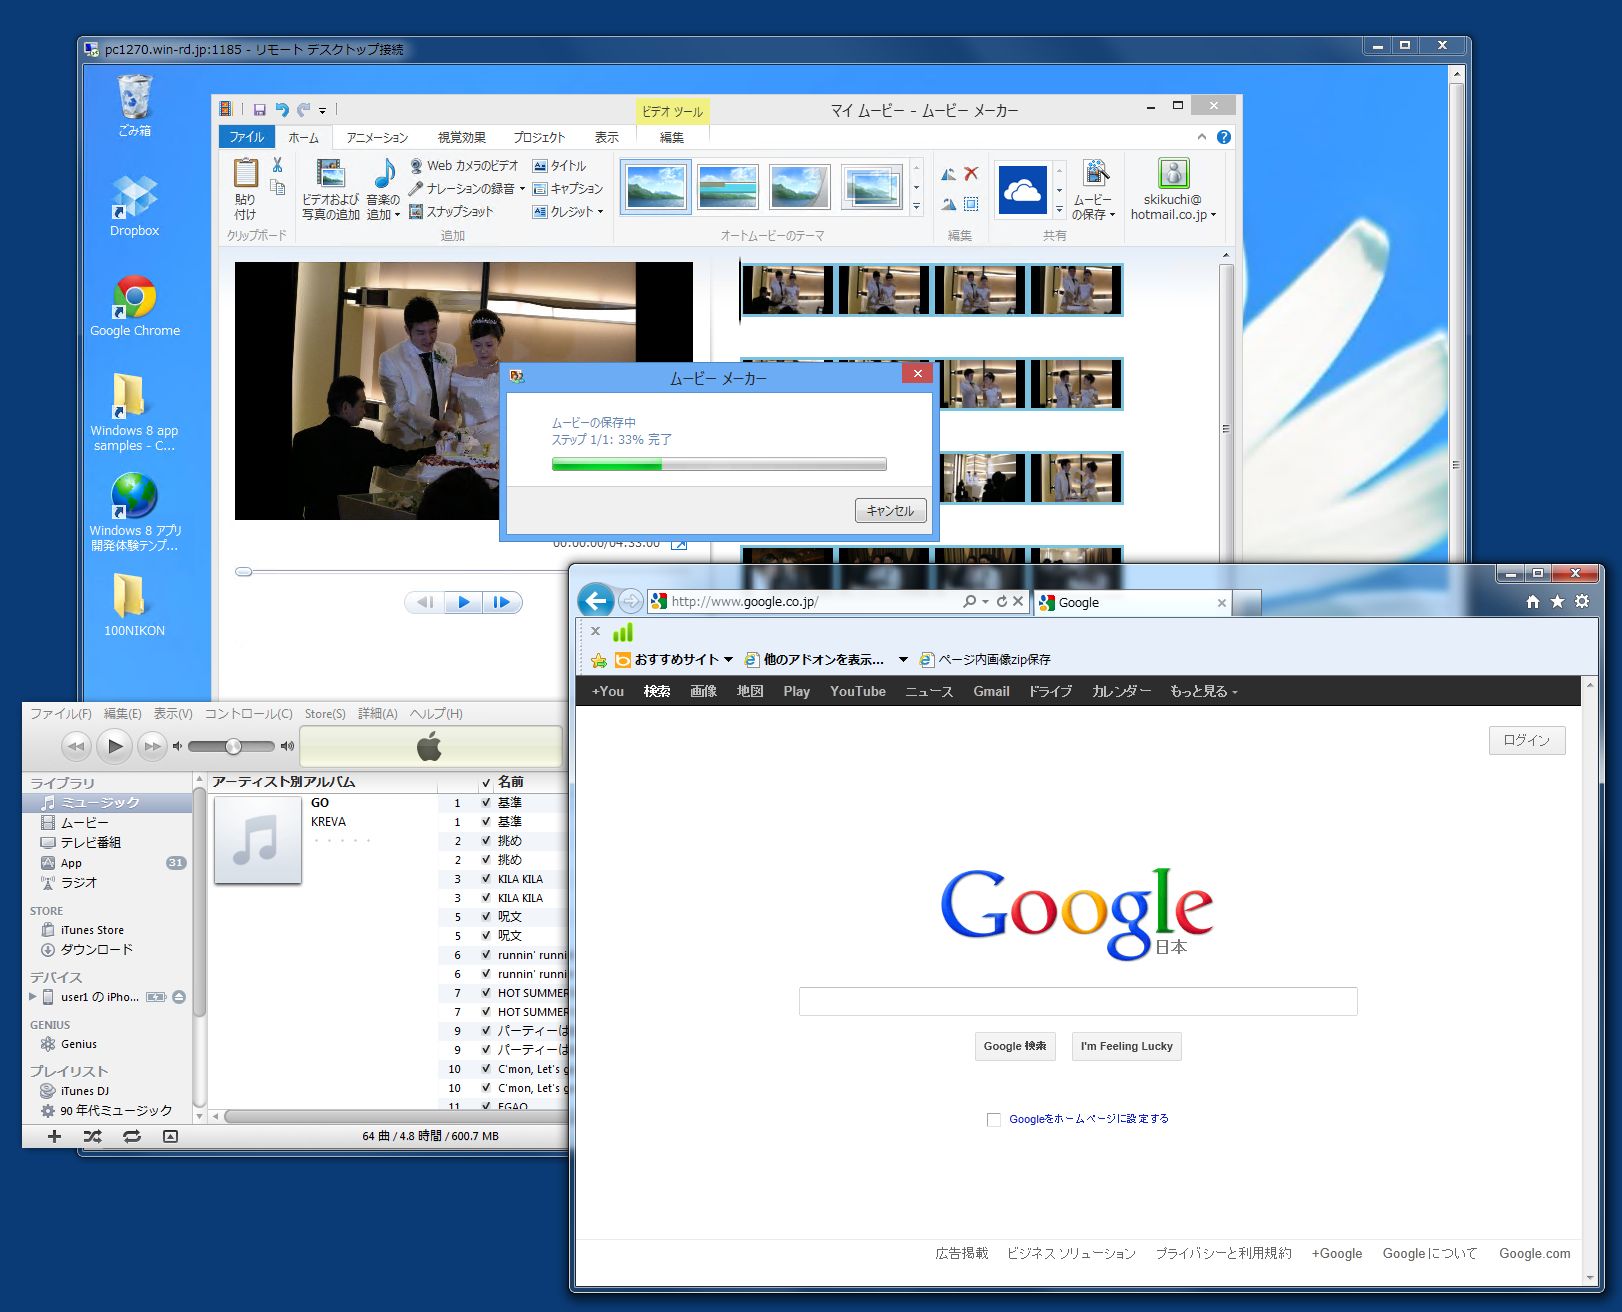Click the iTunes Play button
1622x1312 pixels.
[115, 746]
